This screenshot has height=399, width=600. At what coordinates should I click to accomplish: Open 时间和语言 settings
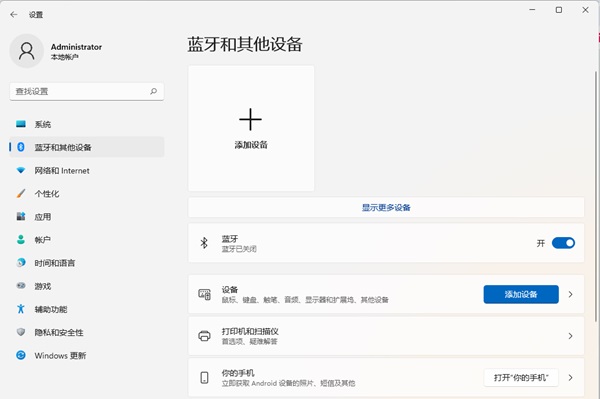click(x=87, y=262)
